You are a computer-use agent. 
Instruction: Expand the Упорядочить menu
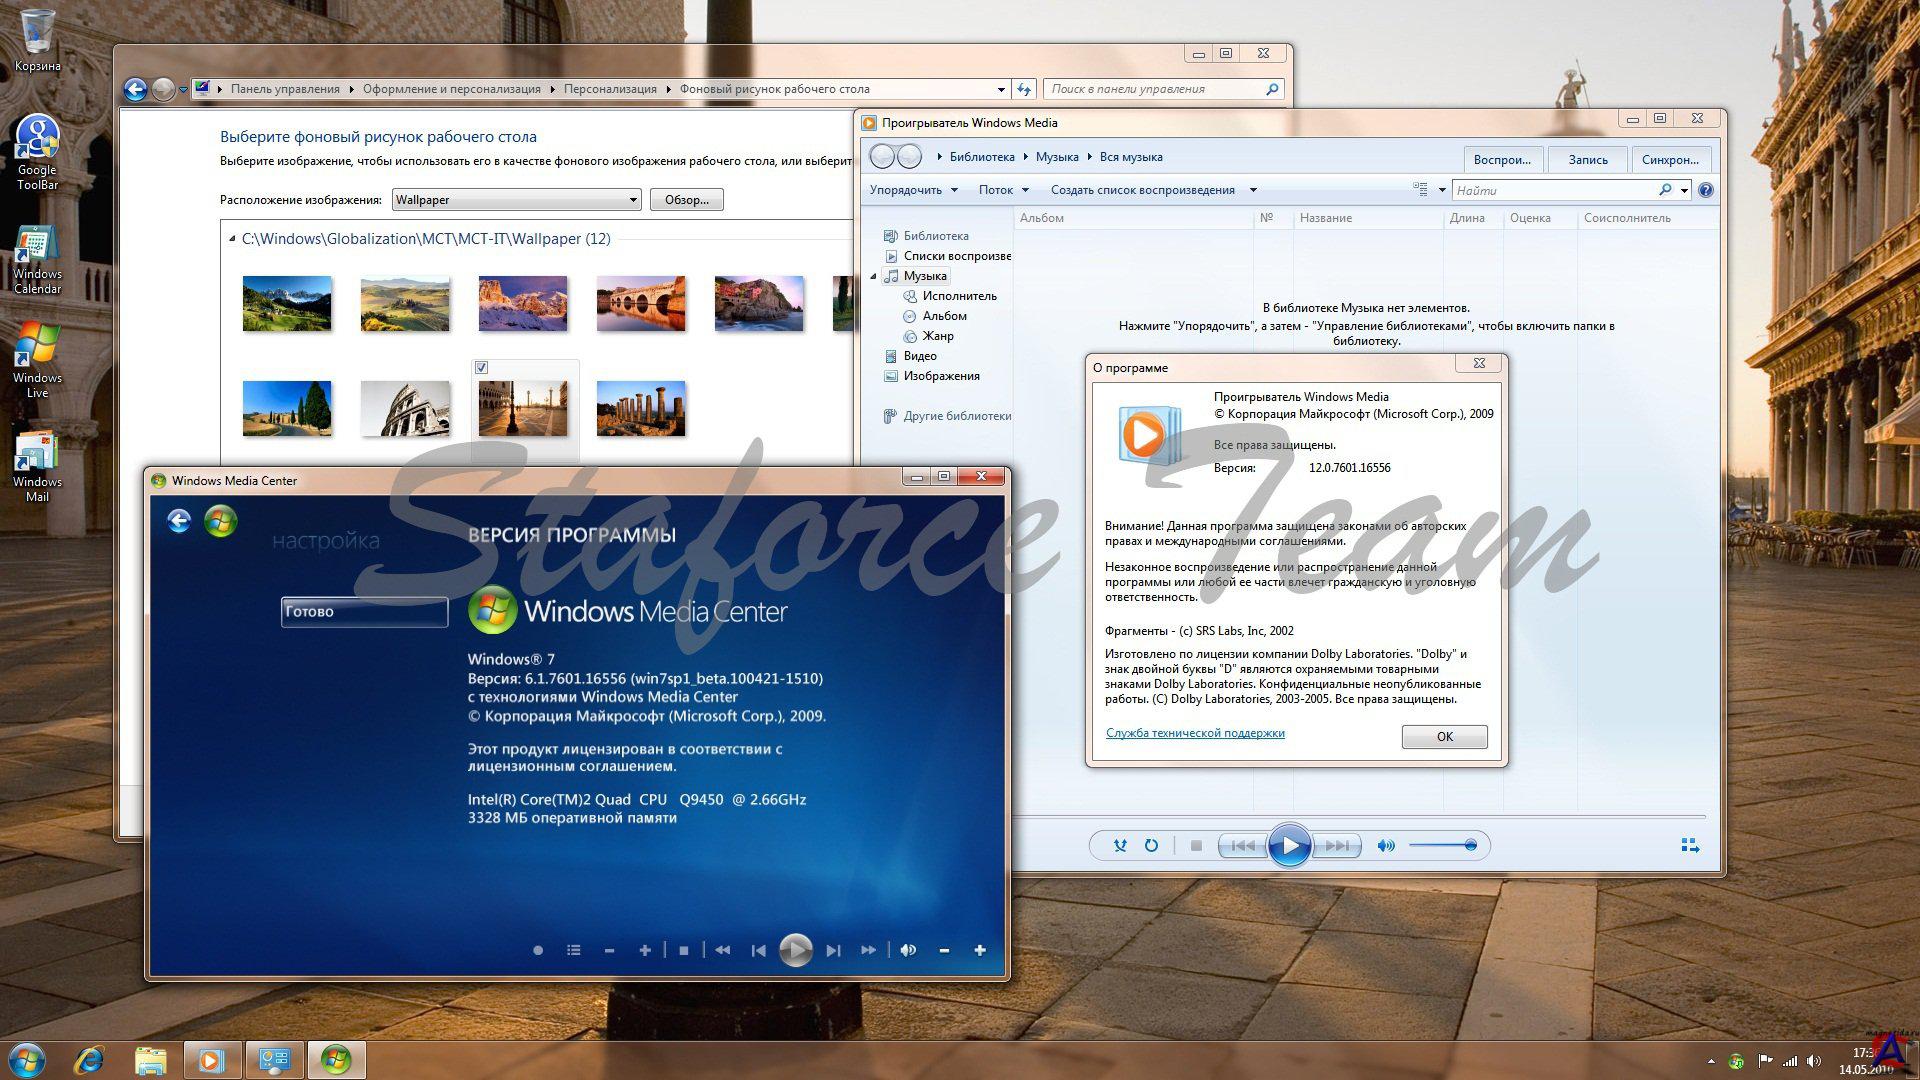coord(913,190)
